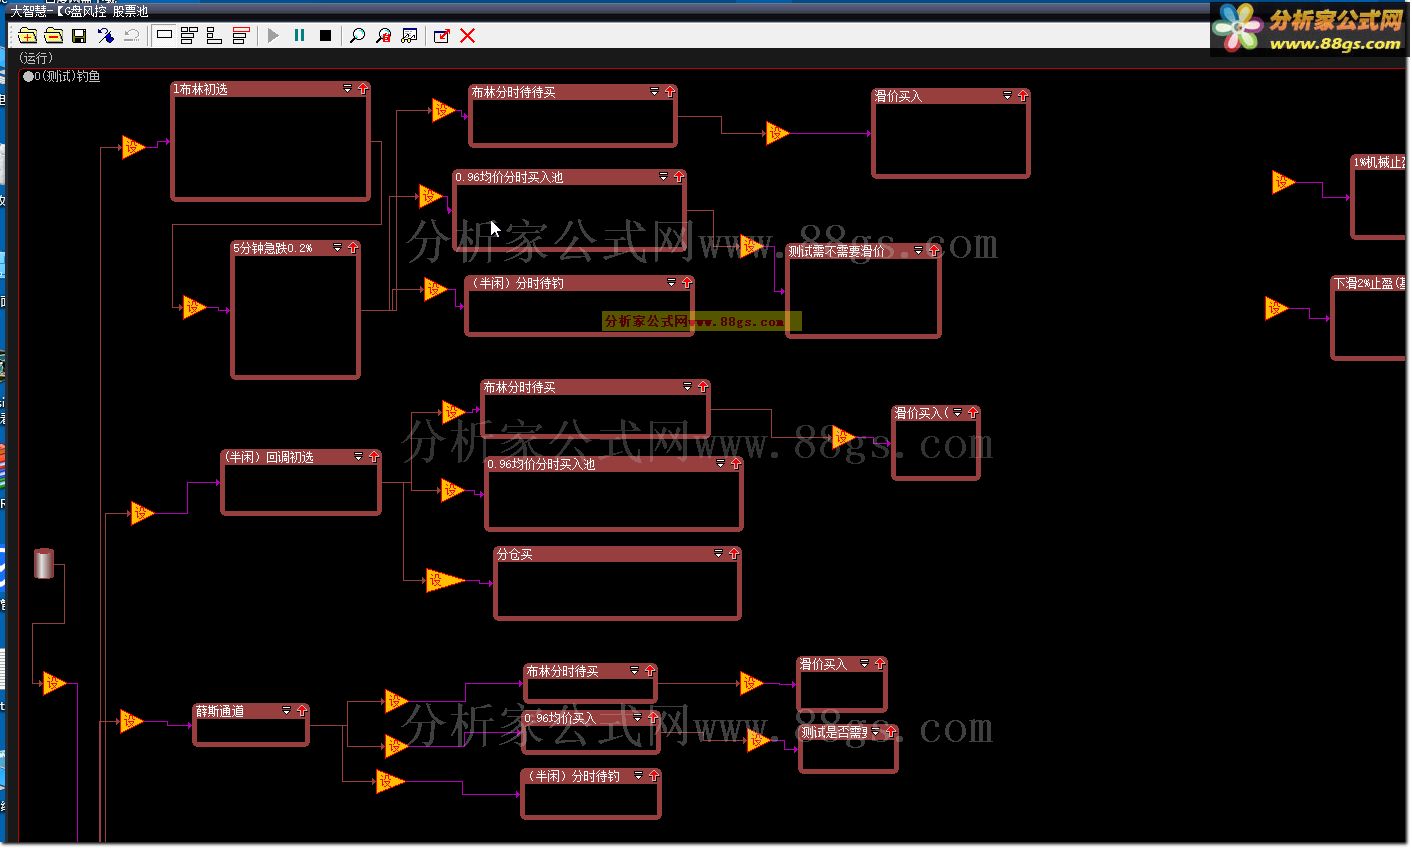
Task: Click the blue pin tool icon
Action: (106, 36)
